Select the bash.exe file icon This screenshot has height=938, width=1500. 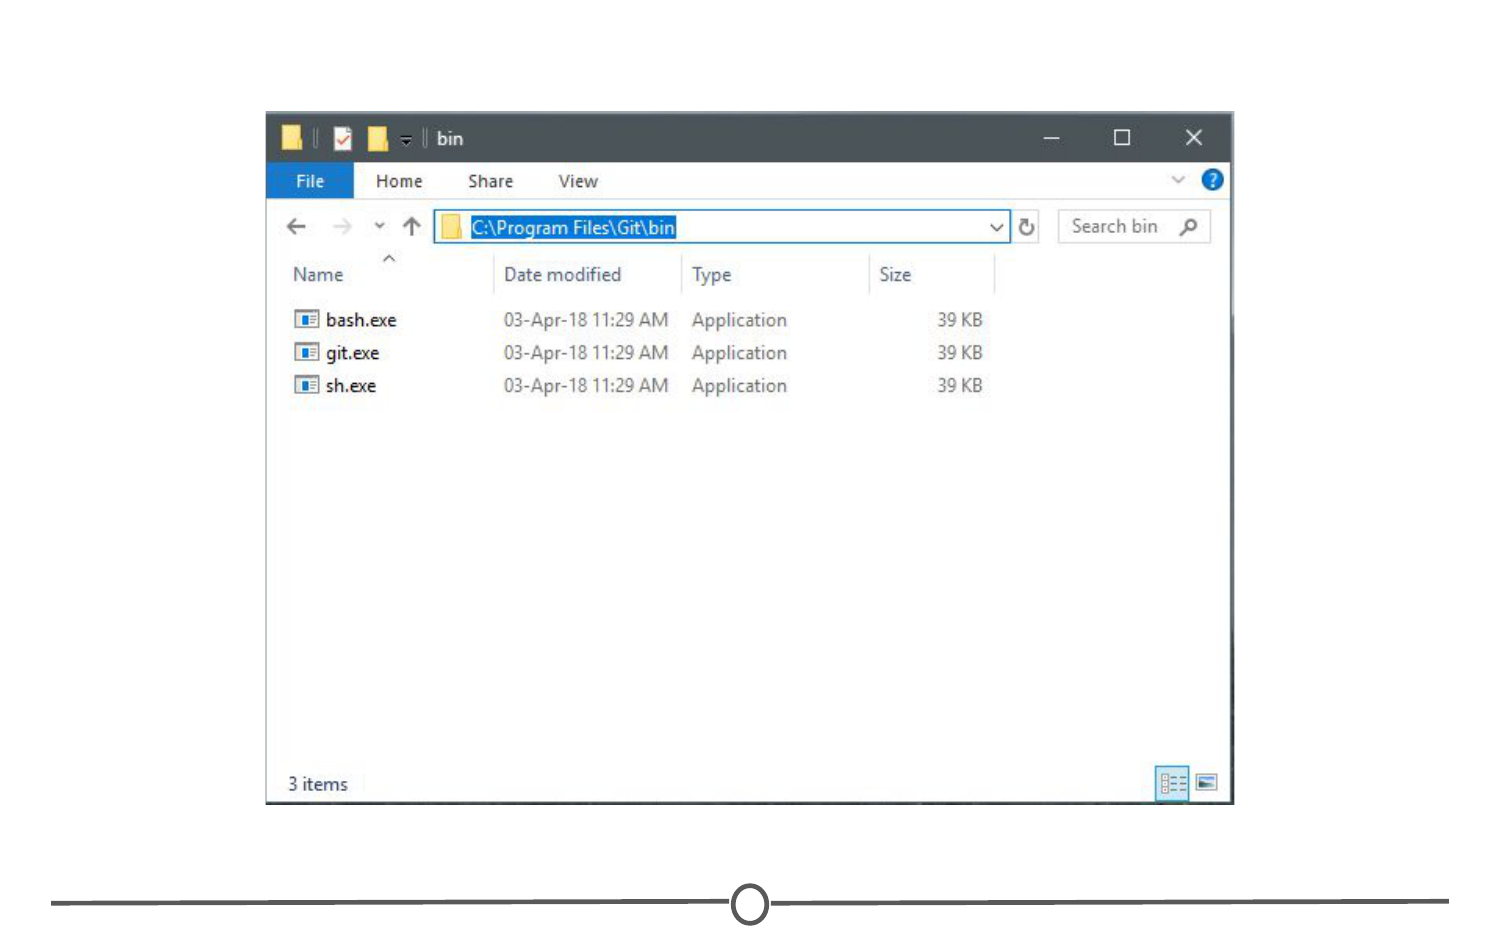(306, 320)
